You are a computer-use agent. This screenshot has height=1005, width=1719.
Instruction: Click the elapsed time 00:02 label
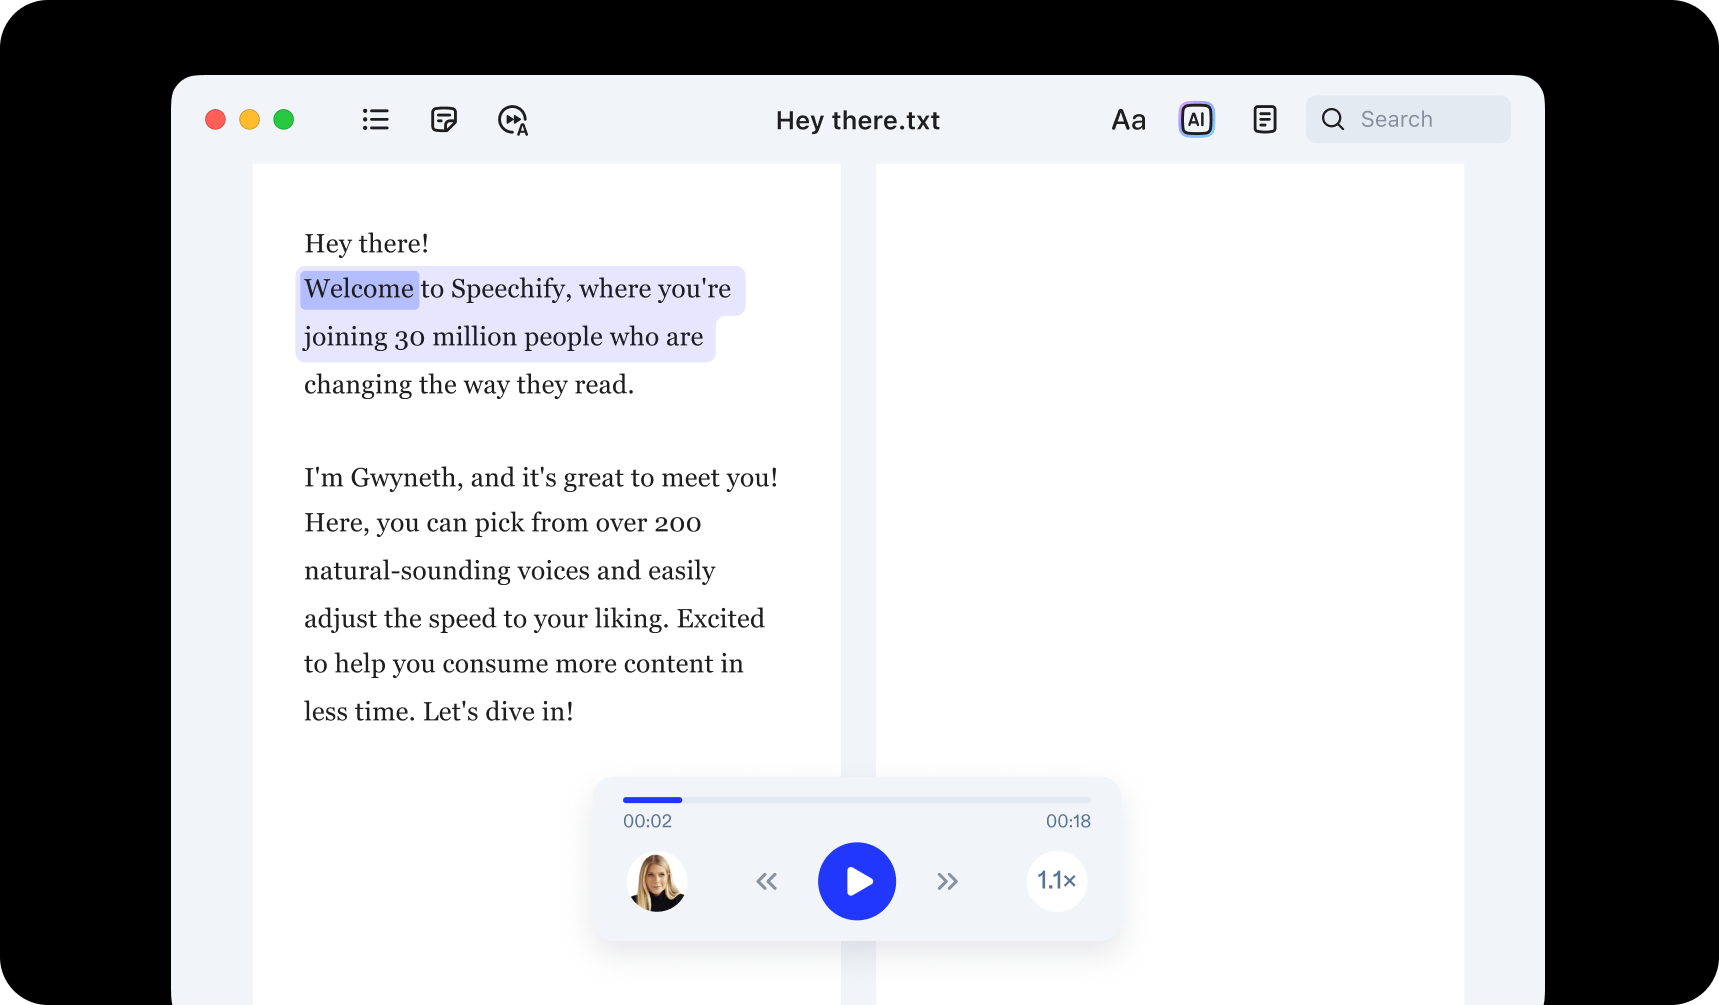[x=646, y=820]
